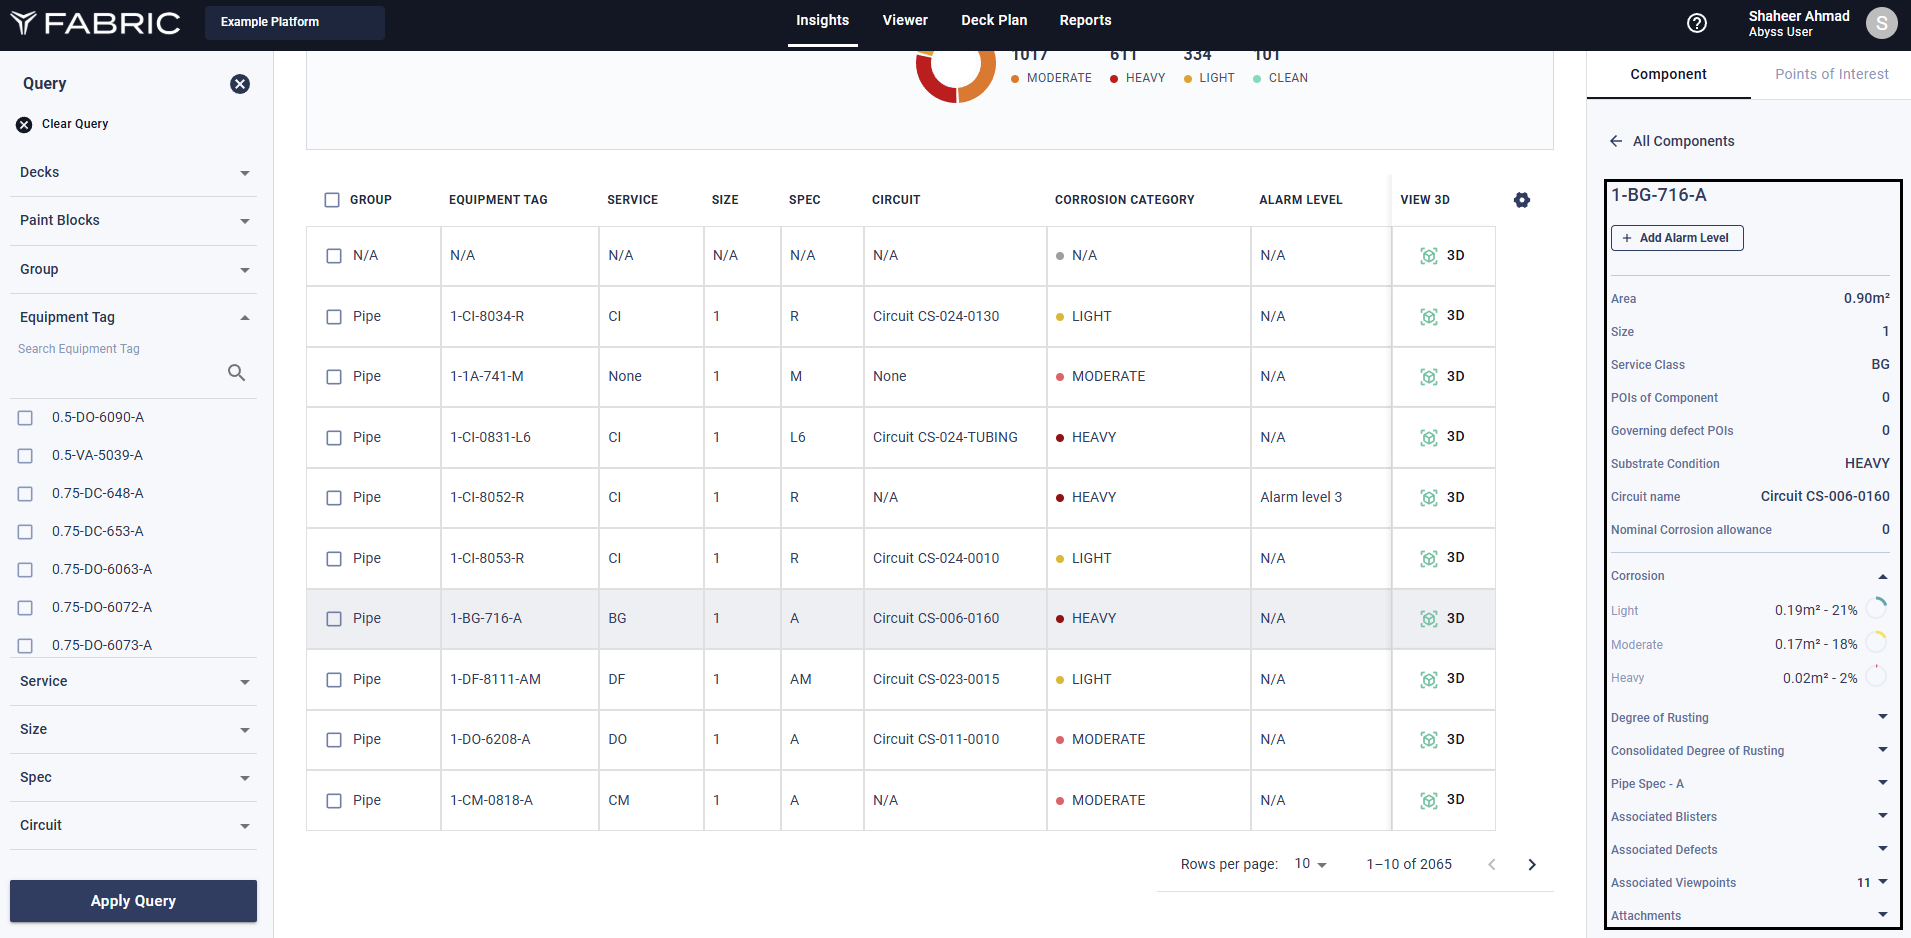Viewport: 1911px width, 938px height.
Task: Toggle the select-all checkbox in table header
Action: (x=332, y=200)
